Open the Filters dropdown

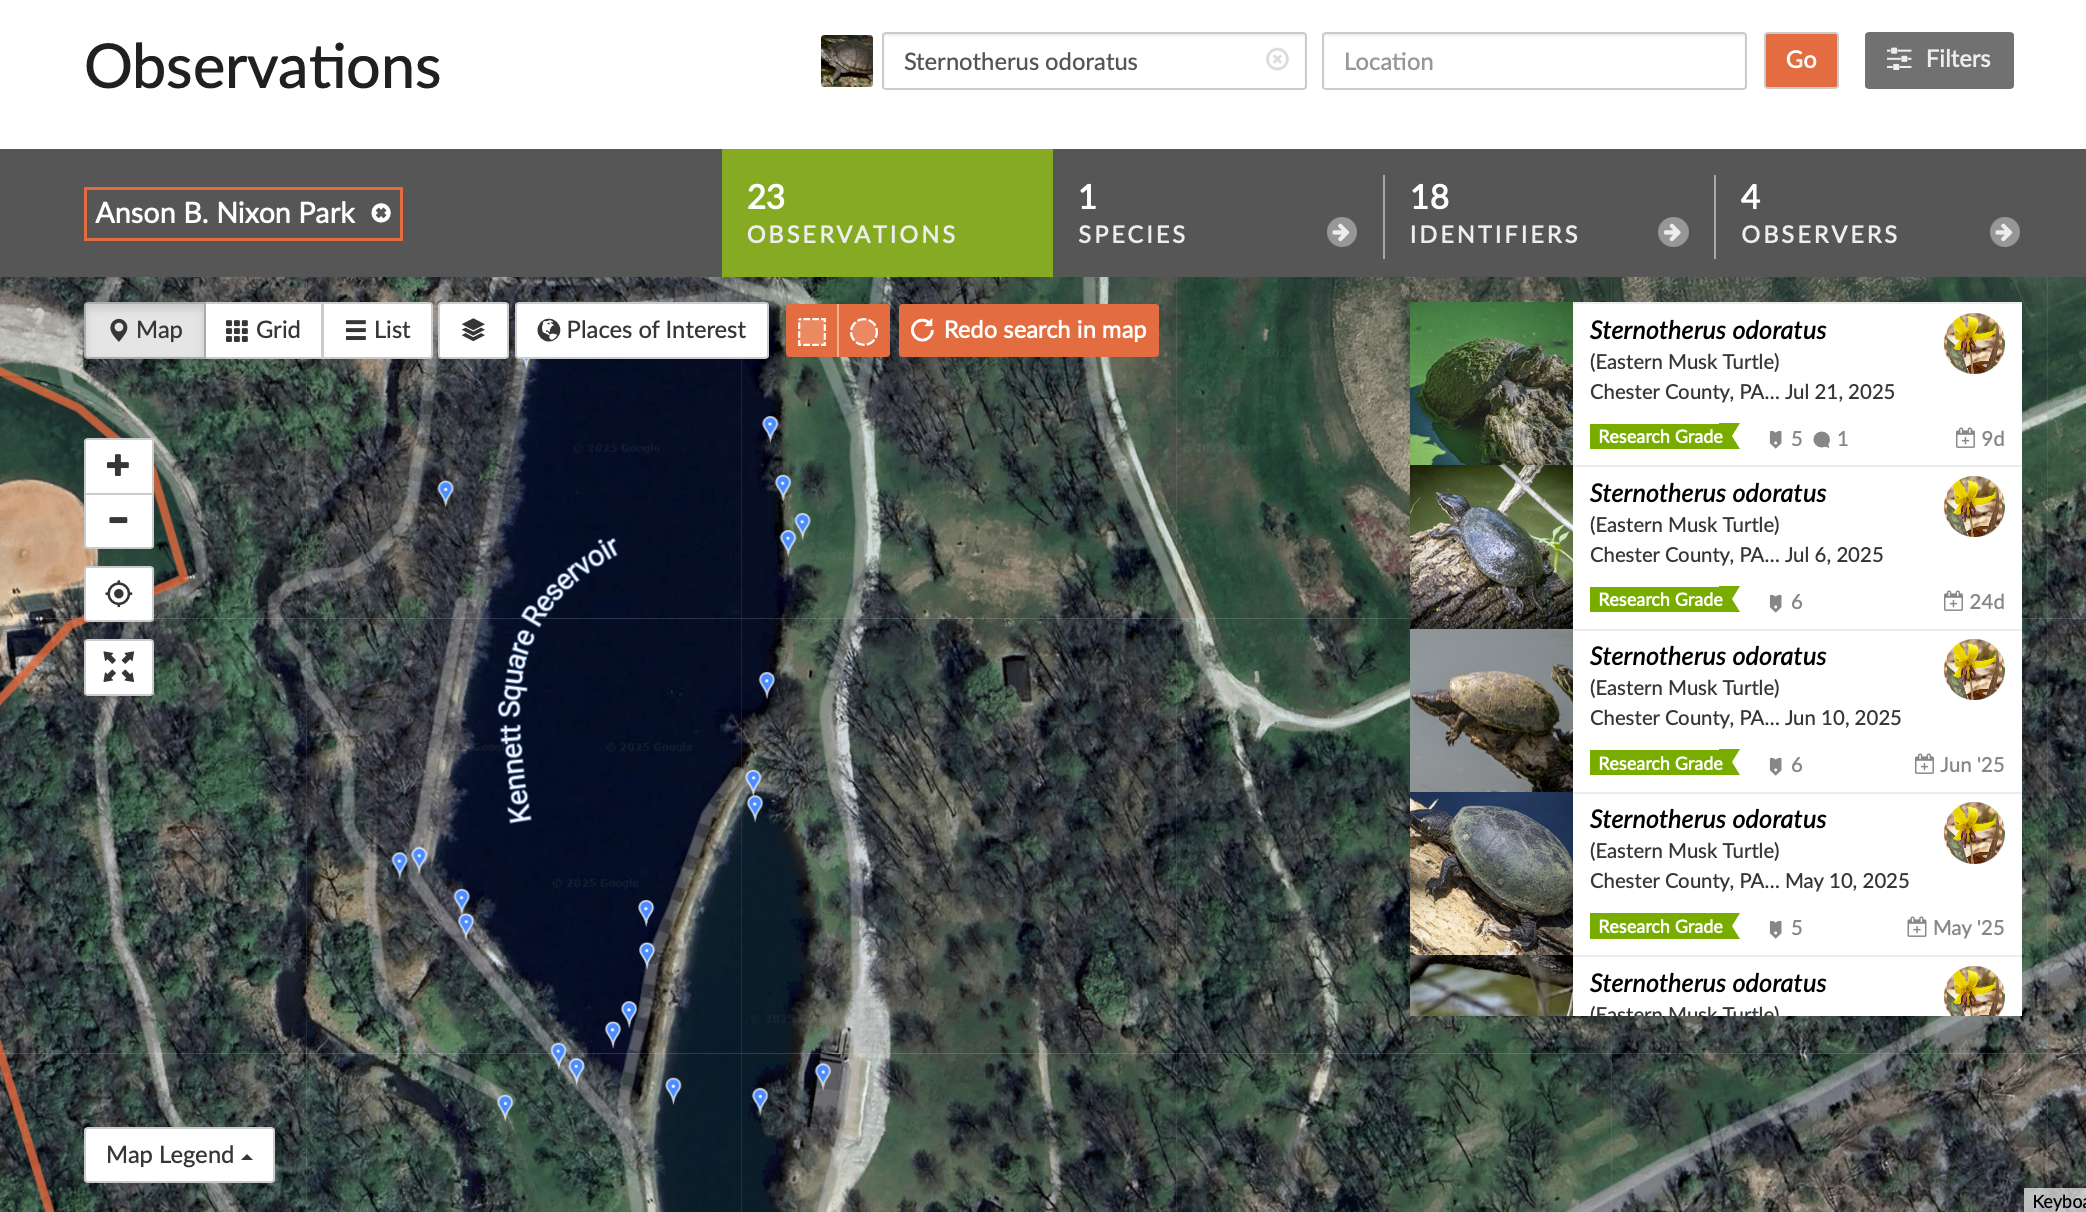point(1938,60)
